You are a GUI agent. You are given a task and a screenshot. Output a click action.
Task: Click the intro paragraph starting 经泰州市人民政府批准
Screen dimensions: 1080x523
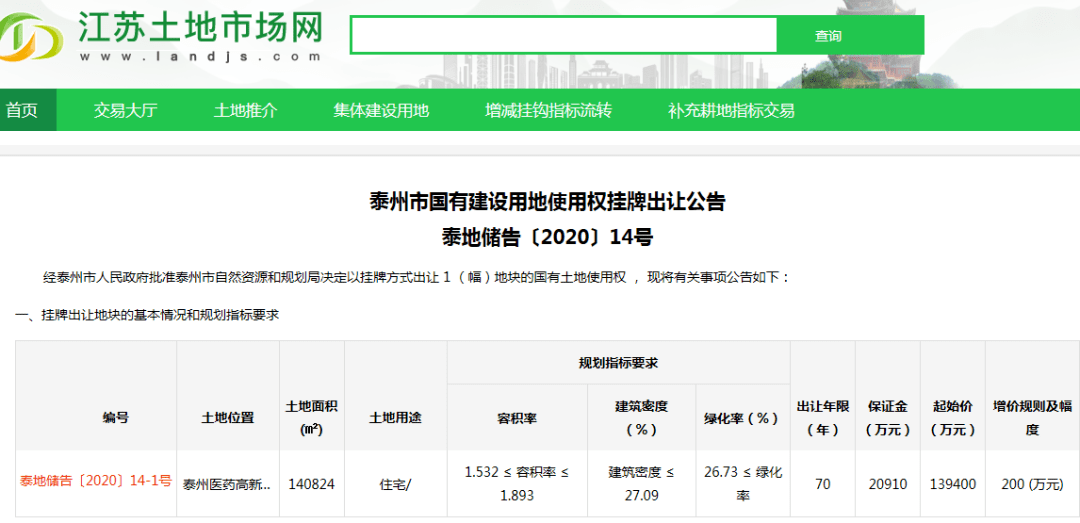click(x=415, y=278)
